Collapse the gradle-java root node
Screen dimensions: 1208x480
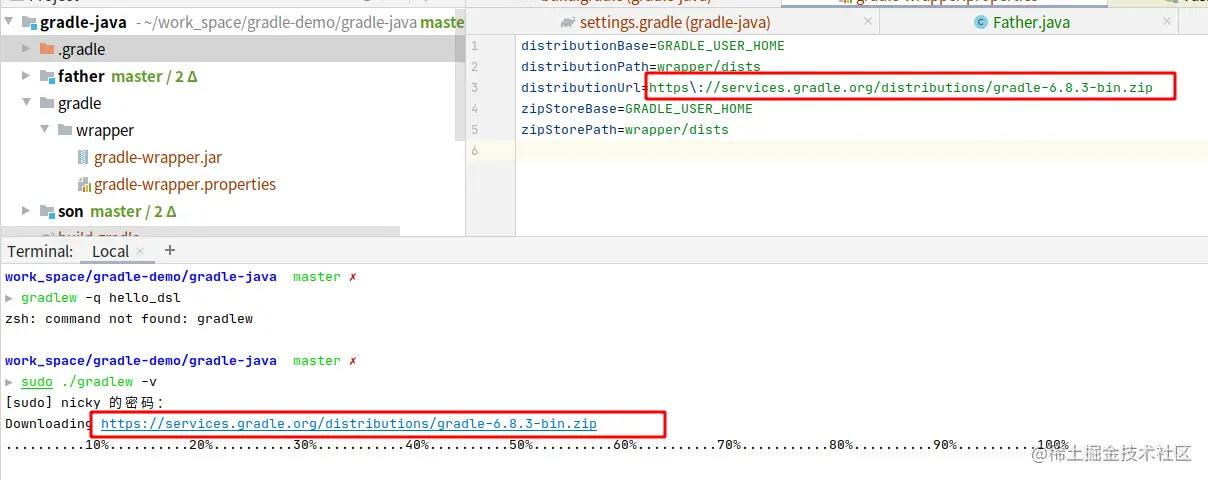click(x=10, y=22)
